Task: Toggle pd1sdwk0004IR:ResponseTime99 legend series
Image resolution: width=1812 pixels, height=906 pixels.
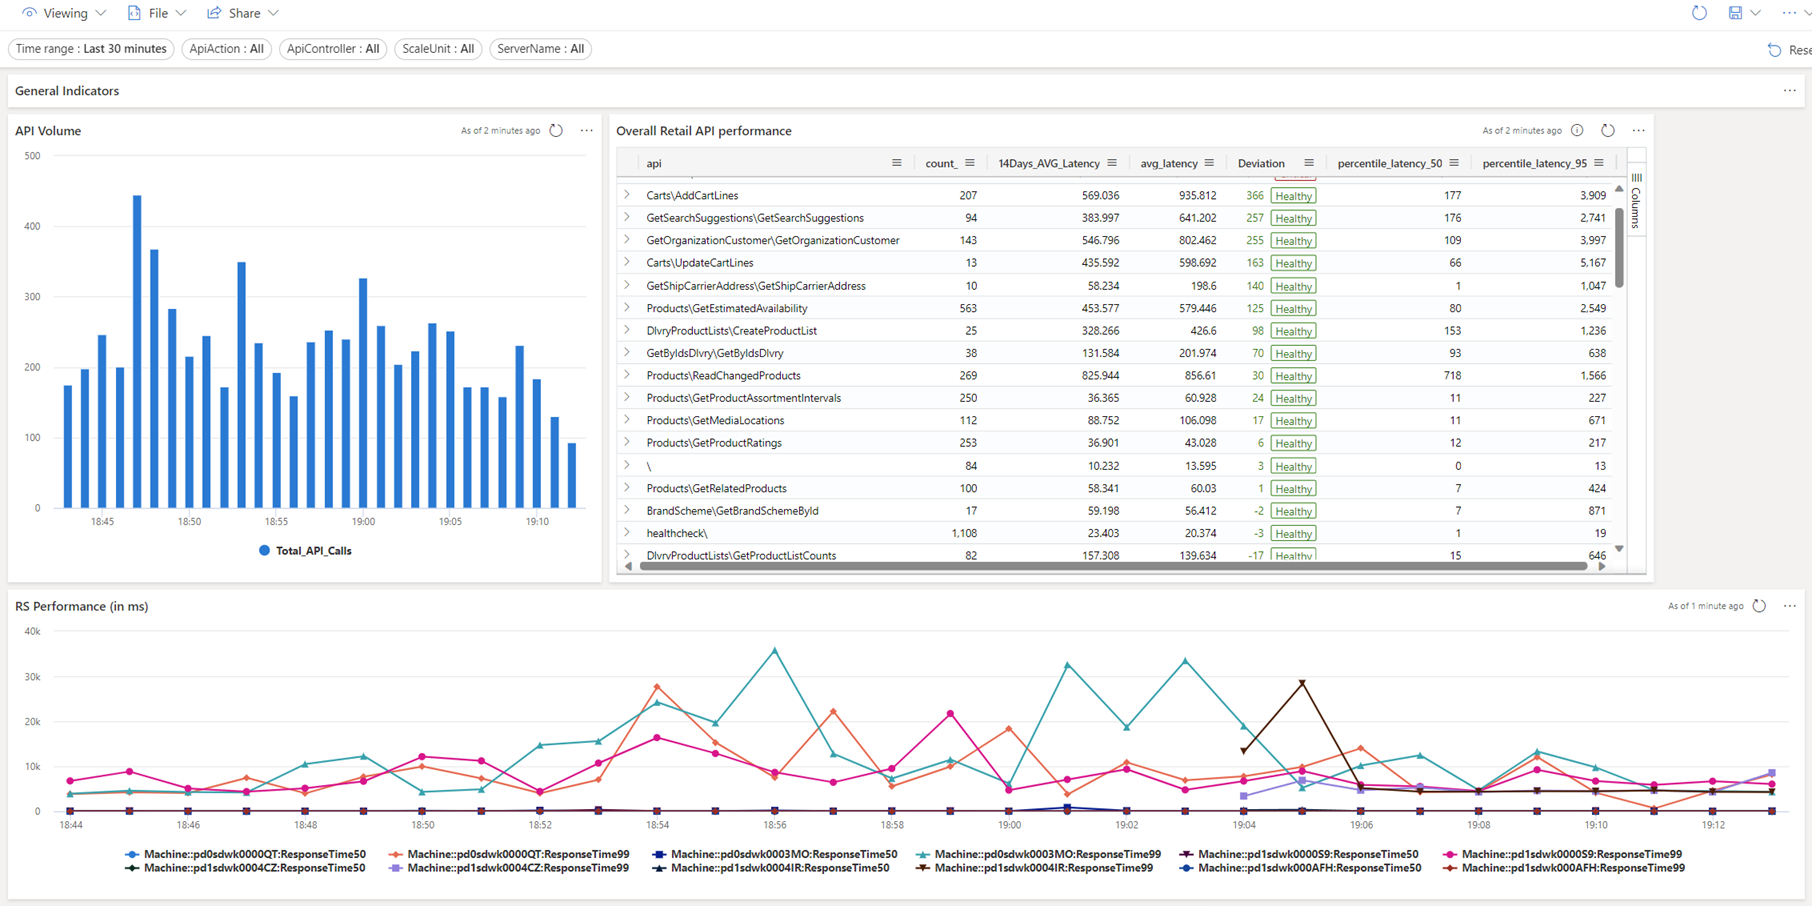Action: 1034,868
